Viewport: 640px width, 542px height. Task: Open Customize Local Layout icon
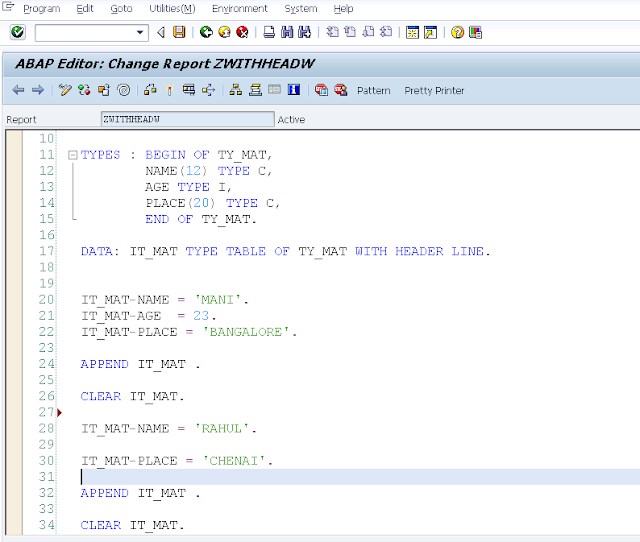(x=475, y=32)
